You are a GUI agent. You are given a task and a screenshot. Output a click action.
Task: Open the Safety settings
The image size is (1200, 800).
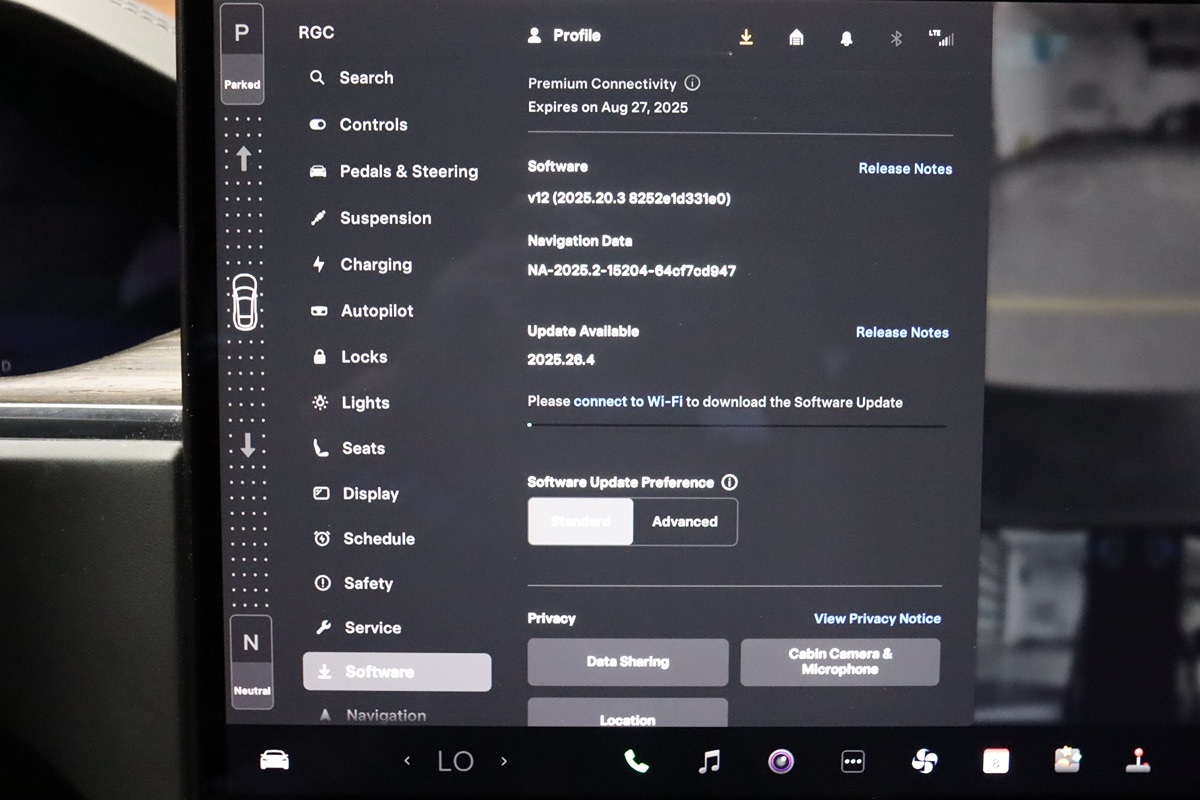[354, 584]
